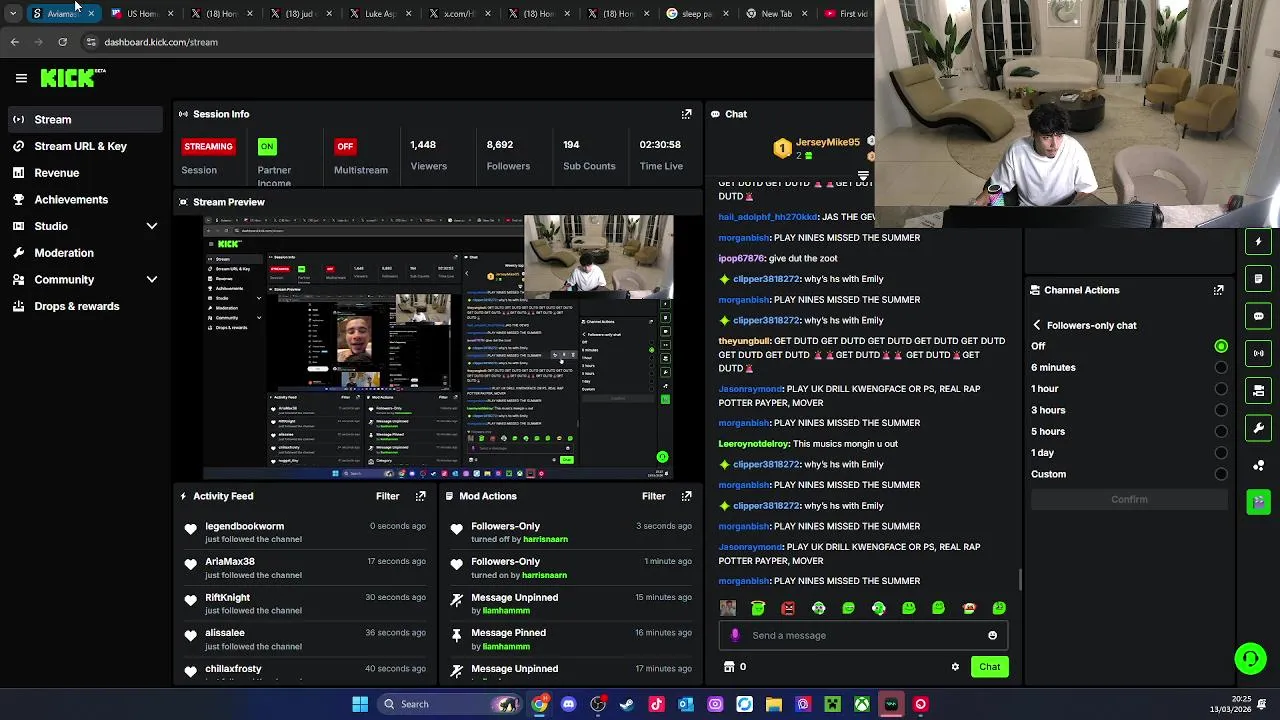
Task: Pick the red angry face emote
Action: pos(788,608)
